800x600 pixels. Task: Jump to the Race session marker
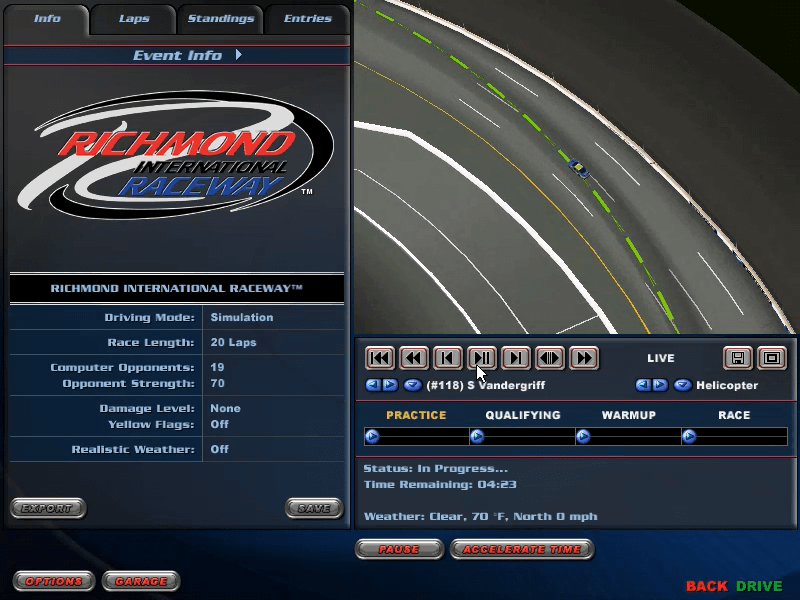point(689,437)
